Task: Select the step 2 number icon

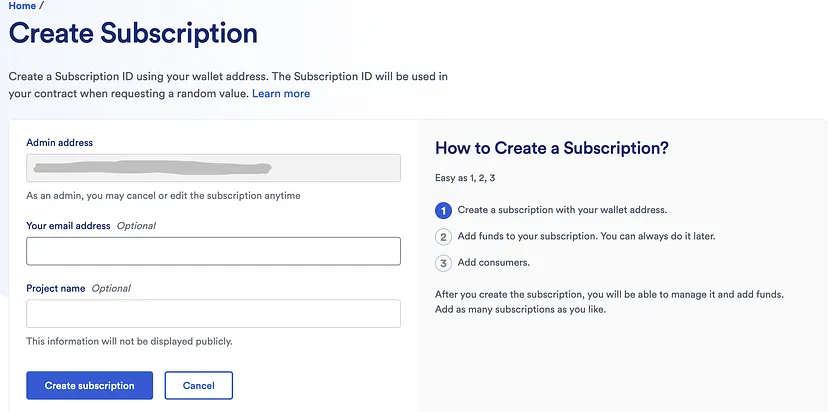Action: coord(444,237)
